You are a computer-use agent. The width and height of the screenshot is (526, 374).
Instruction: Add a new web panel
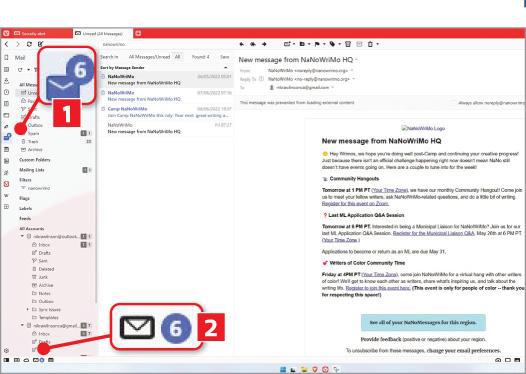pos(6,207)
